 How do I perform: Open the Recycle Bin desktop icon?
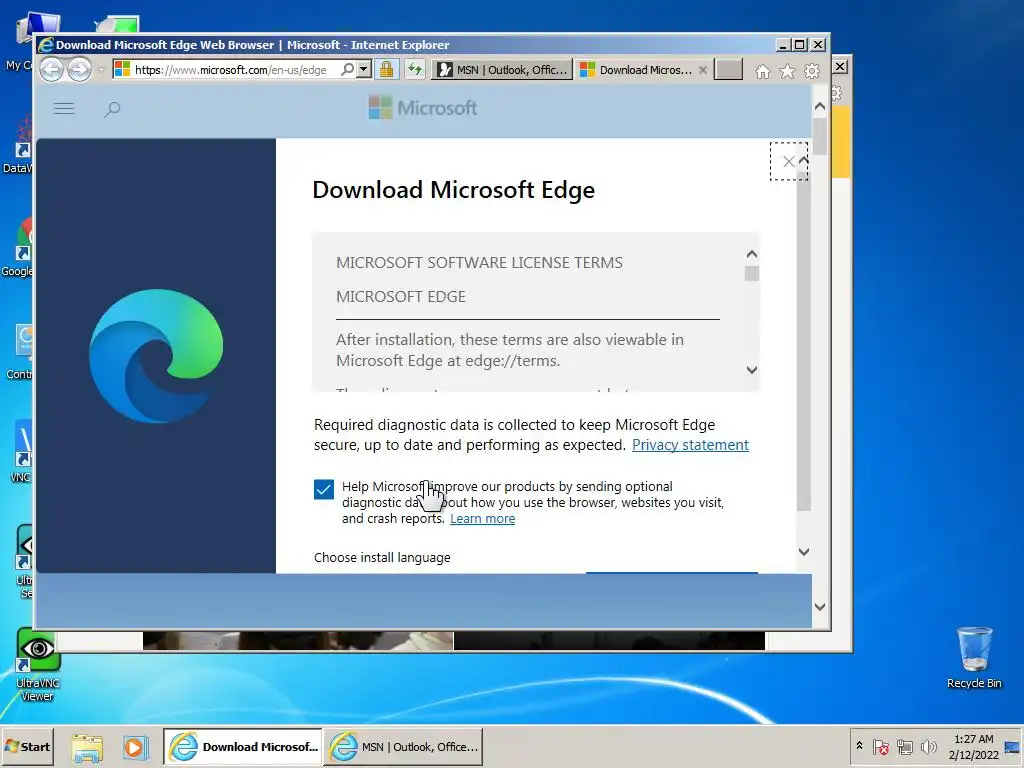click(x=974, y=657)
